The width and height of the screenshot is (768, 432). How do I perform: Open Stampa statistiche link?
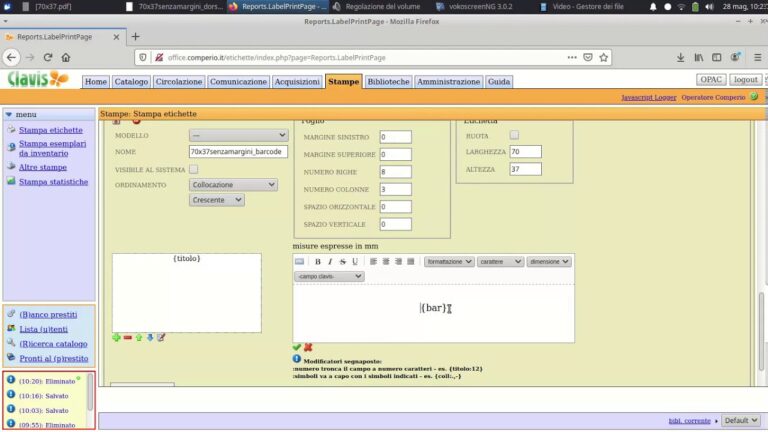tap(53, 182)
